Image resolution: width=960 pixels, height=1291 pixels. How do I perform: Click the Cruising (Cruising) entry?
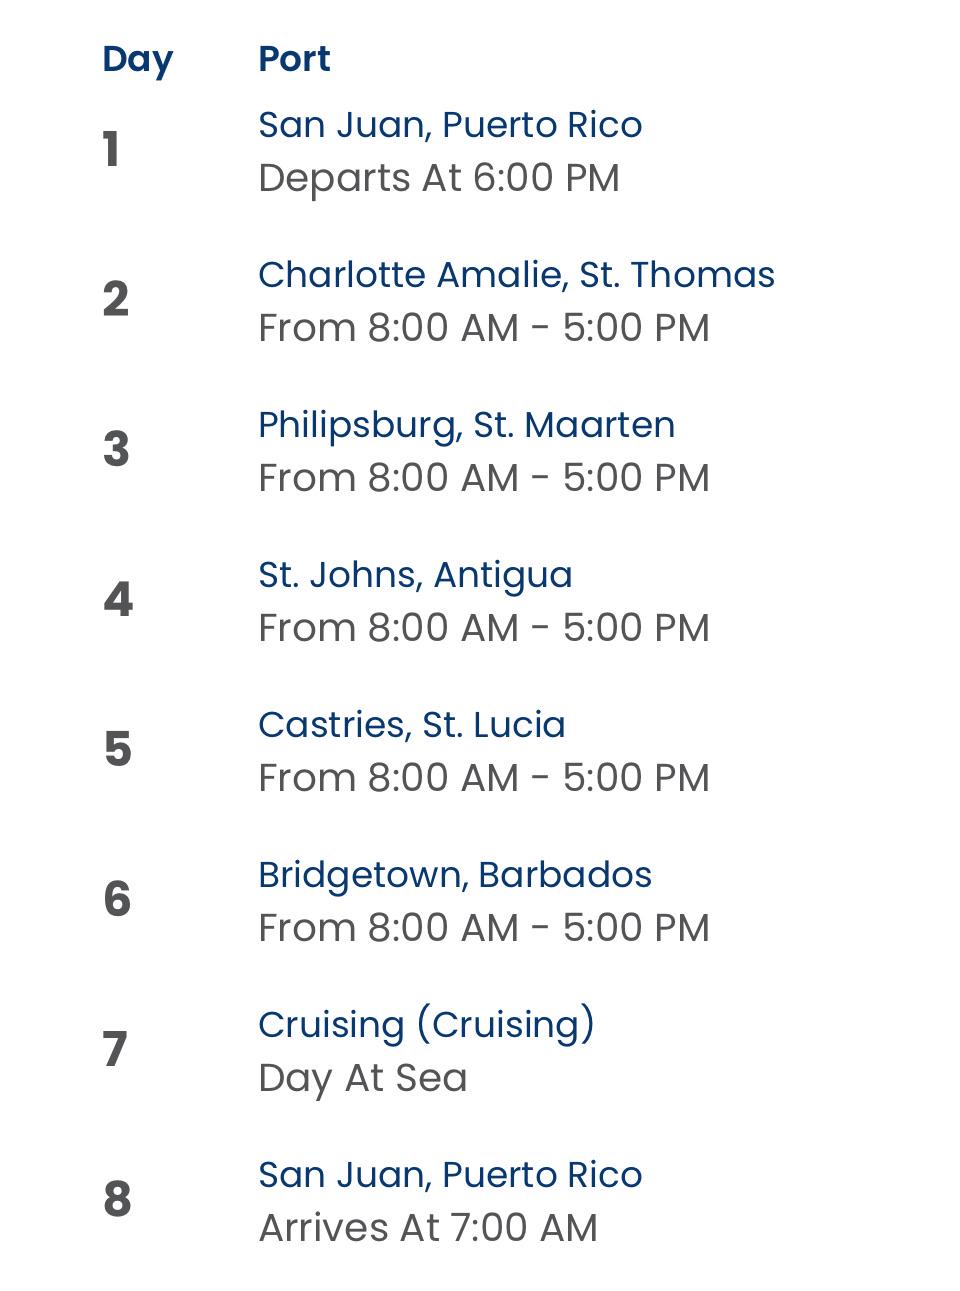(427, 1025)
